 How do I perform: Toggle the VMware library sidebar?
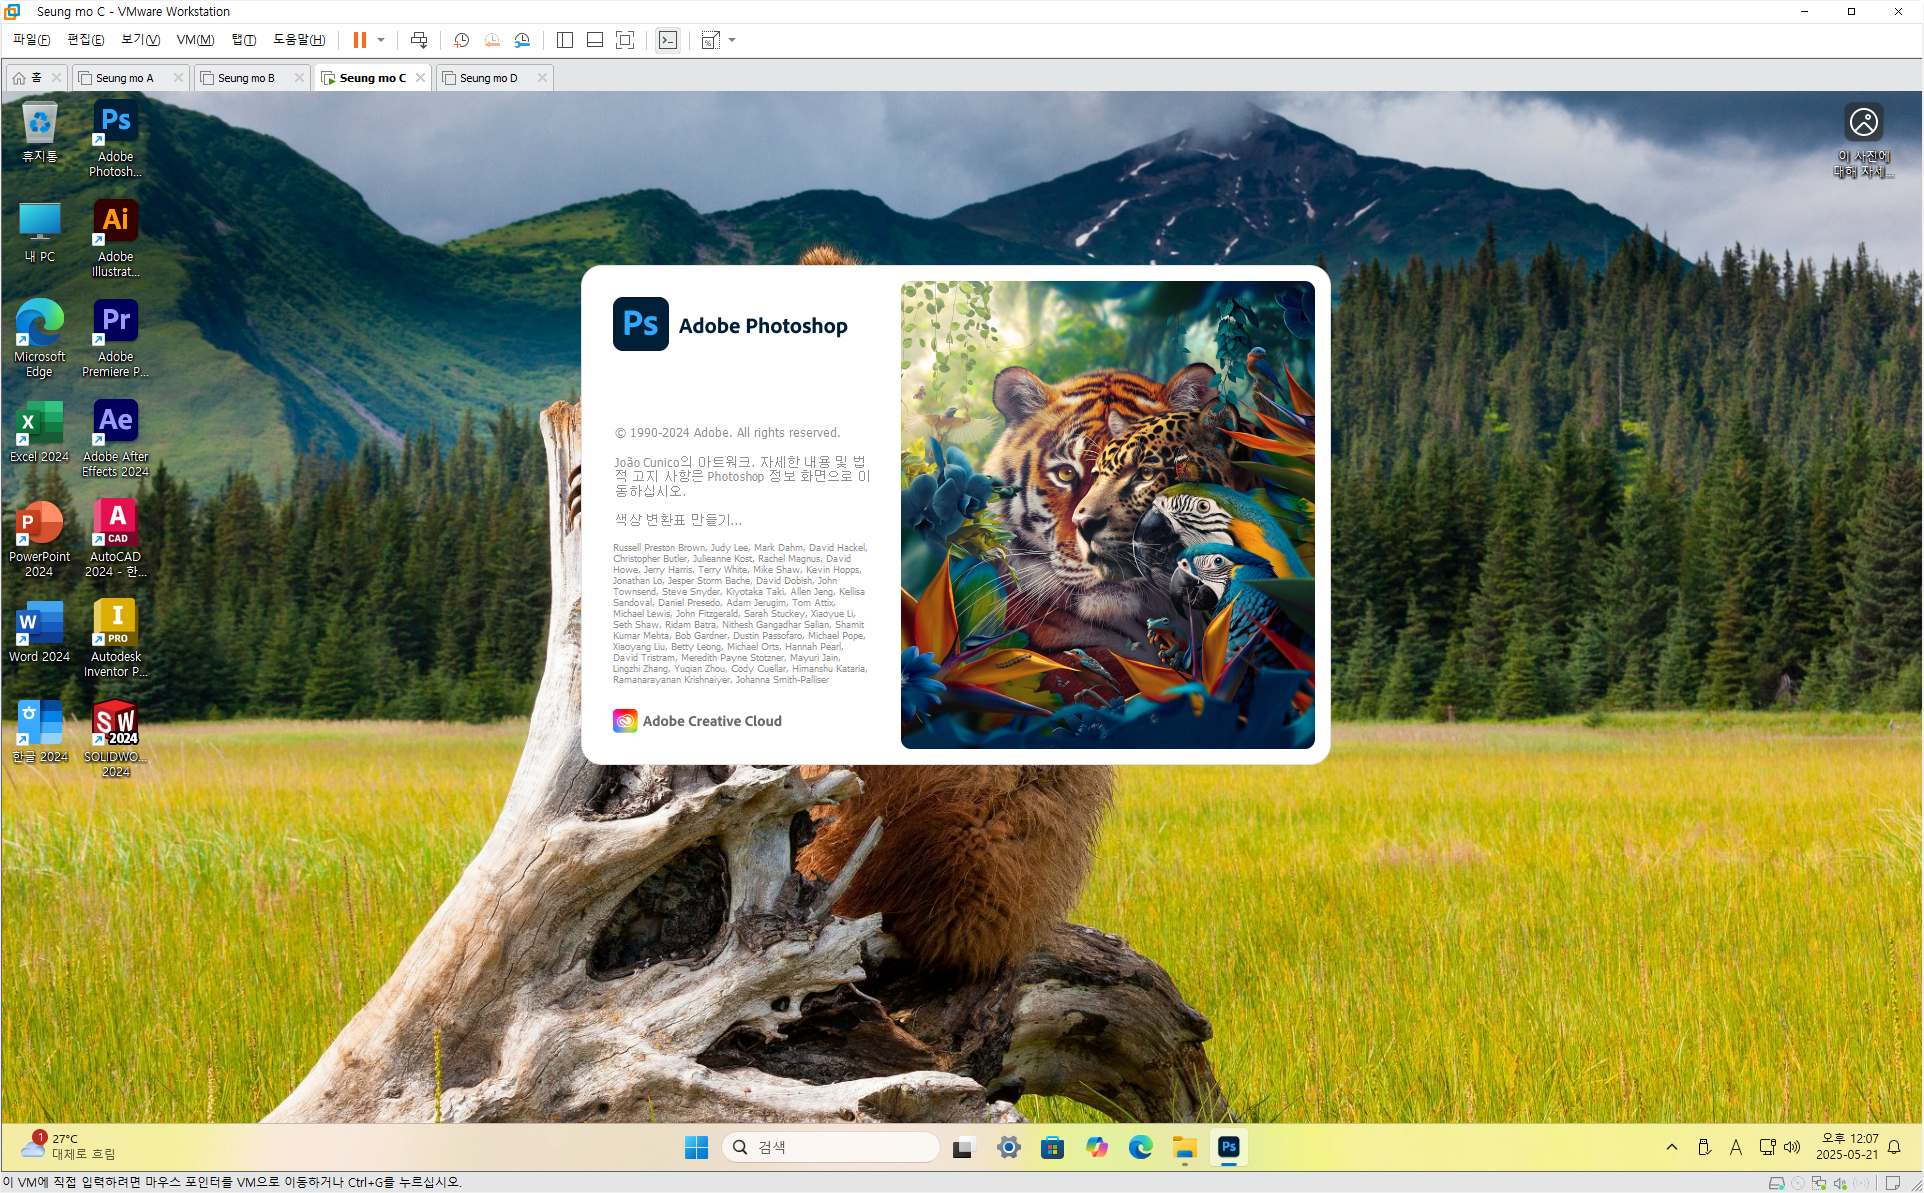(x=565, y=40)
